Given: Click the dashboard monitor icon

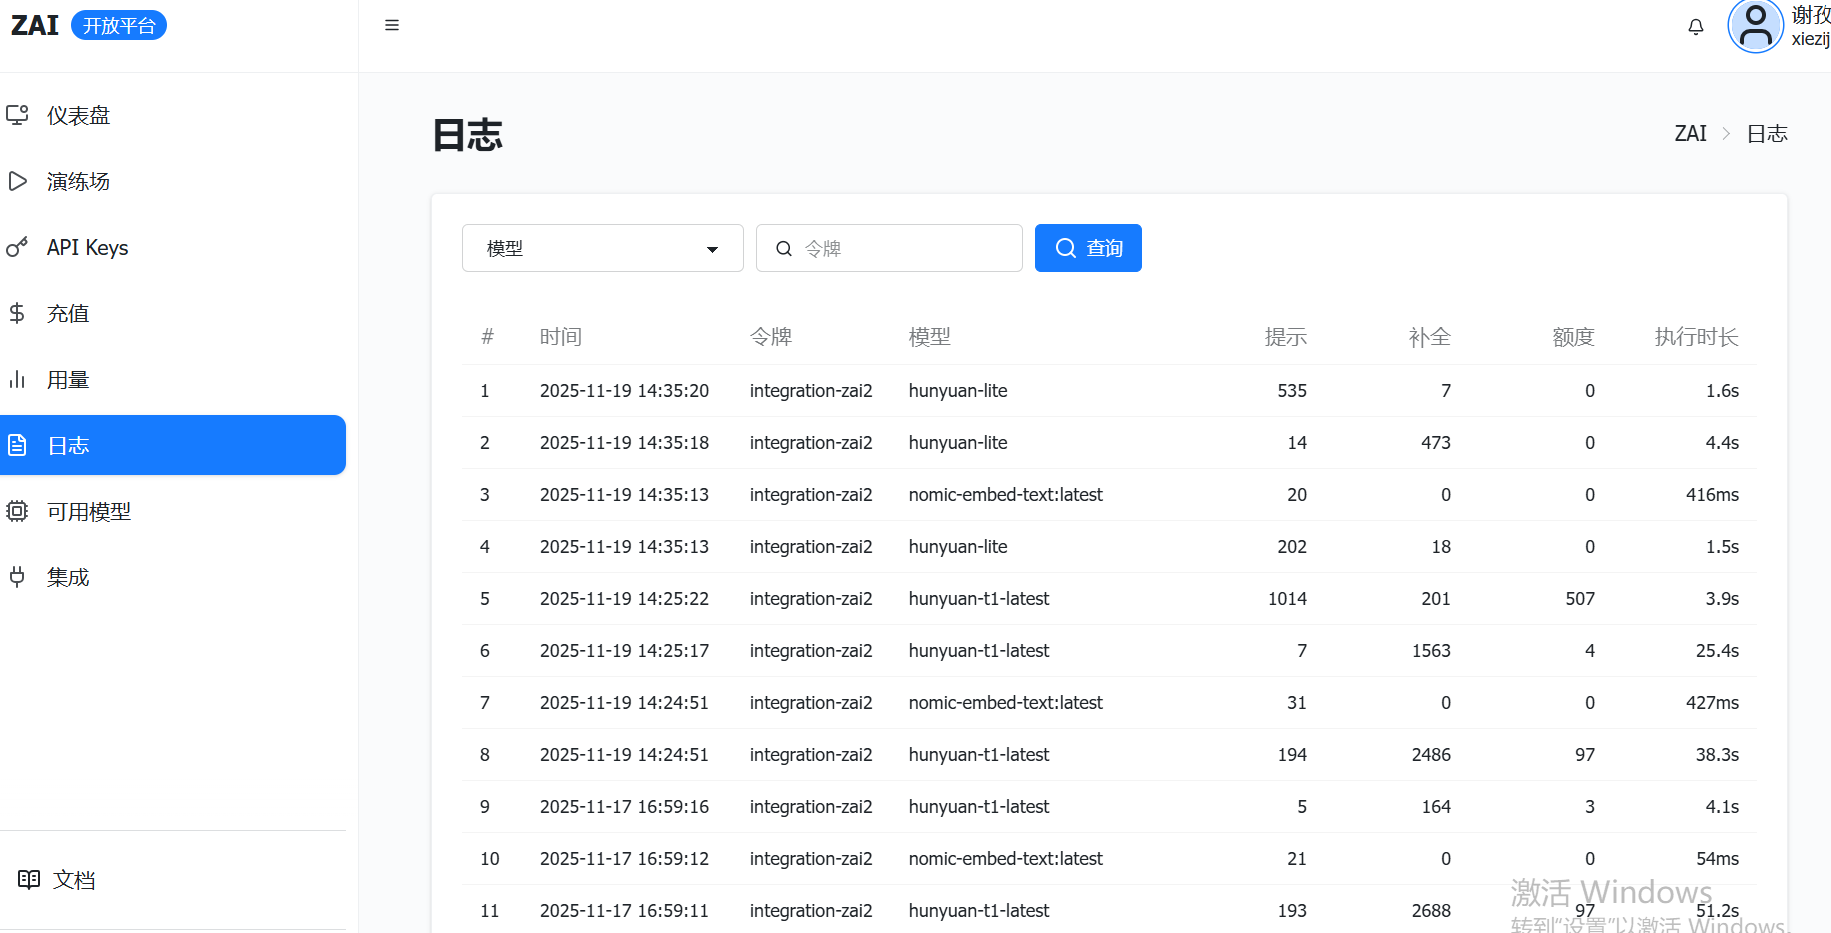Looking at the screenshot, I should 17,115.
